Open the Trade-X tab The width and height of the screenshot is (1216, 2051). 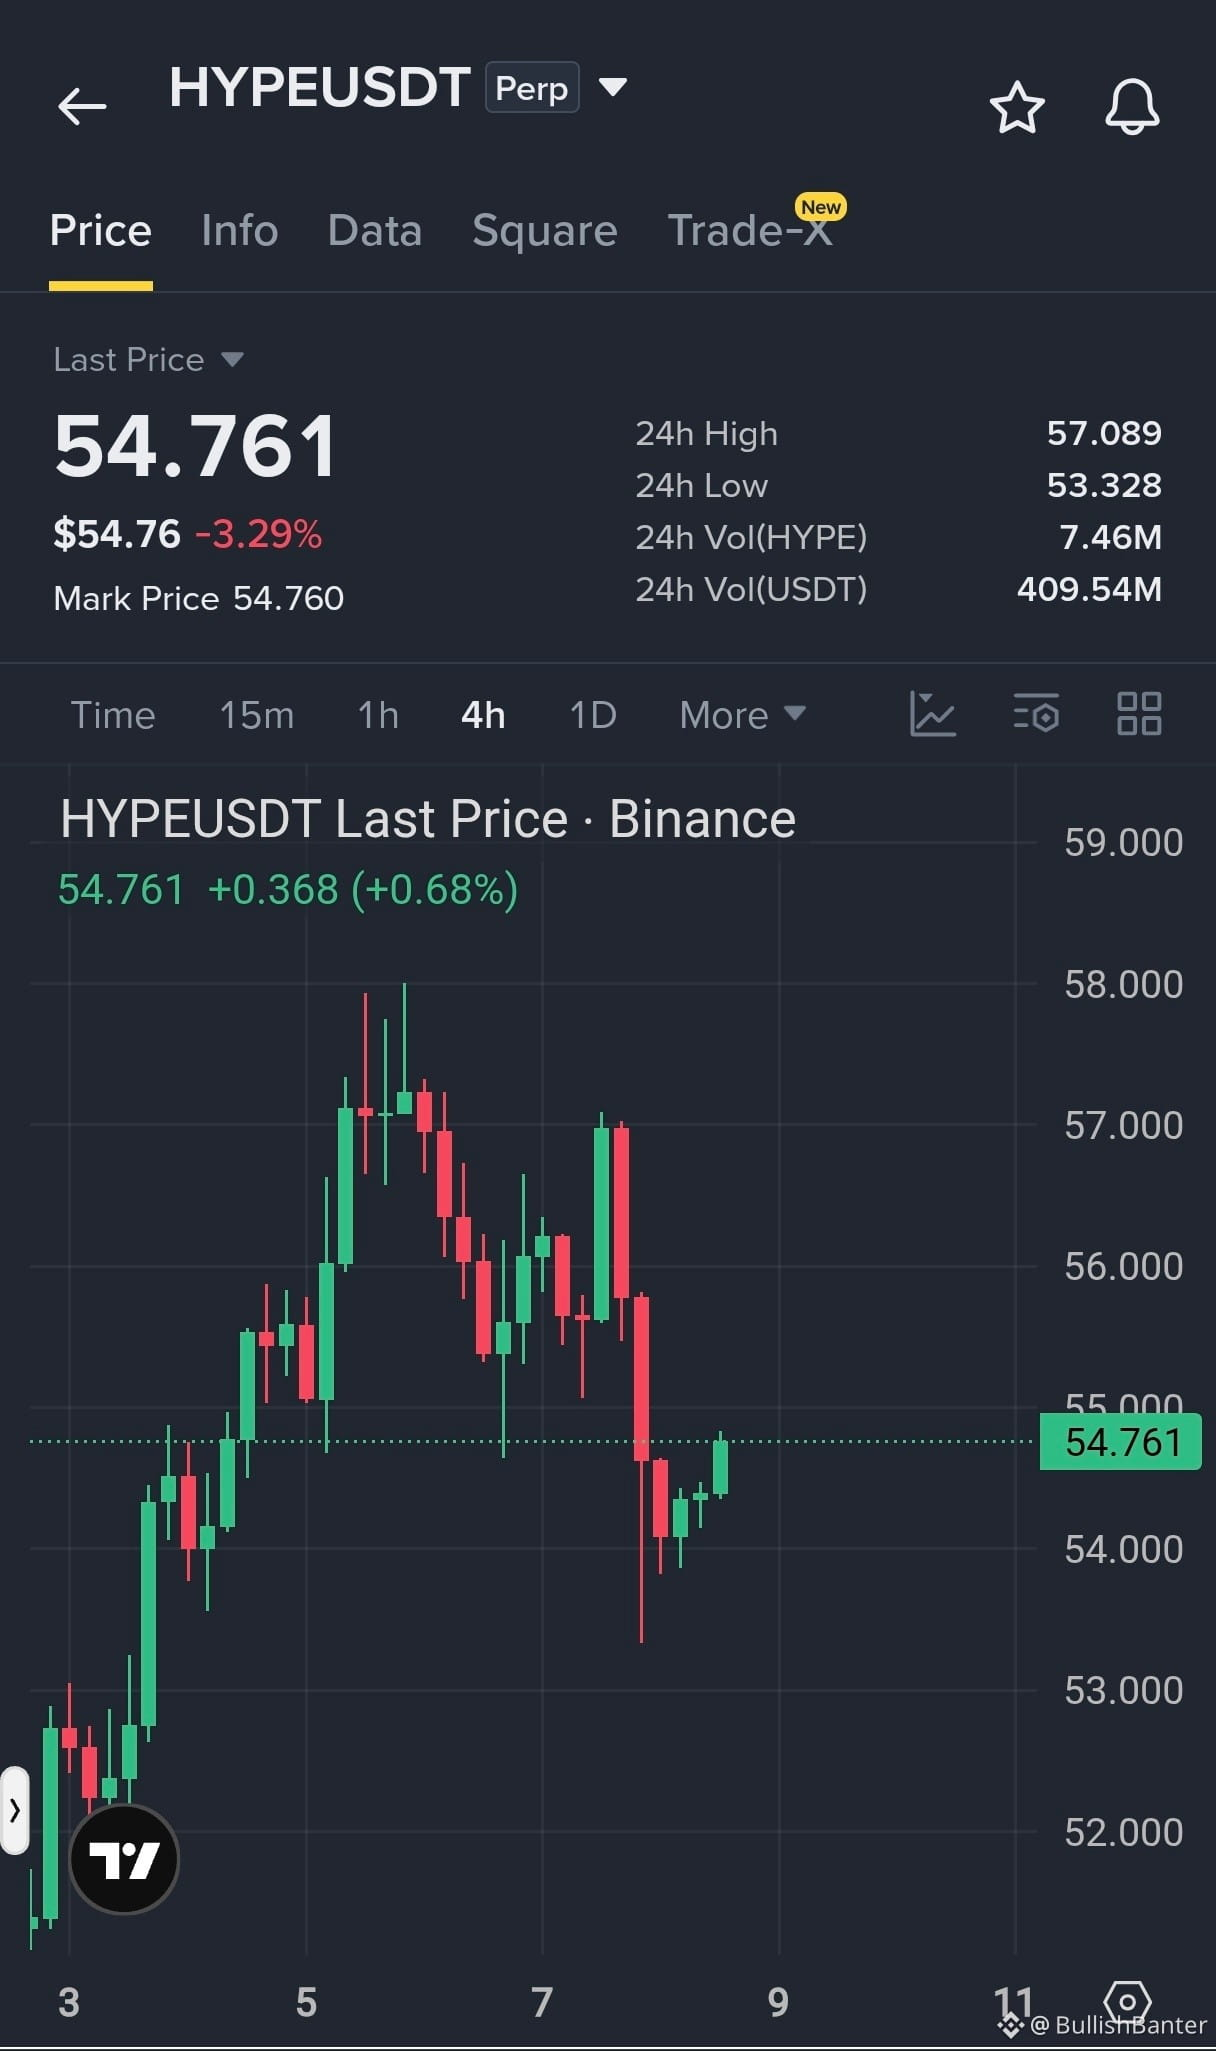tap(750, 231)
